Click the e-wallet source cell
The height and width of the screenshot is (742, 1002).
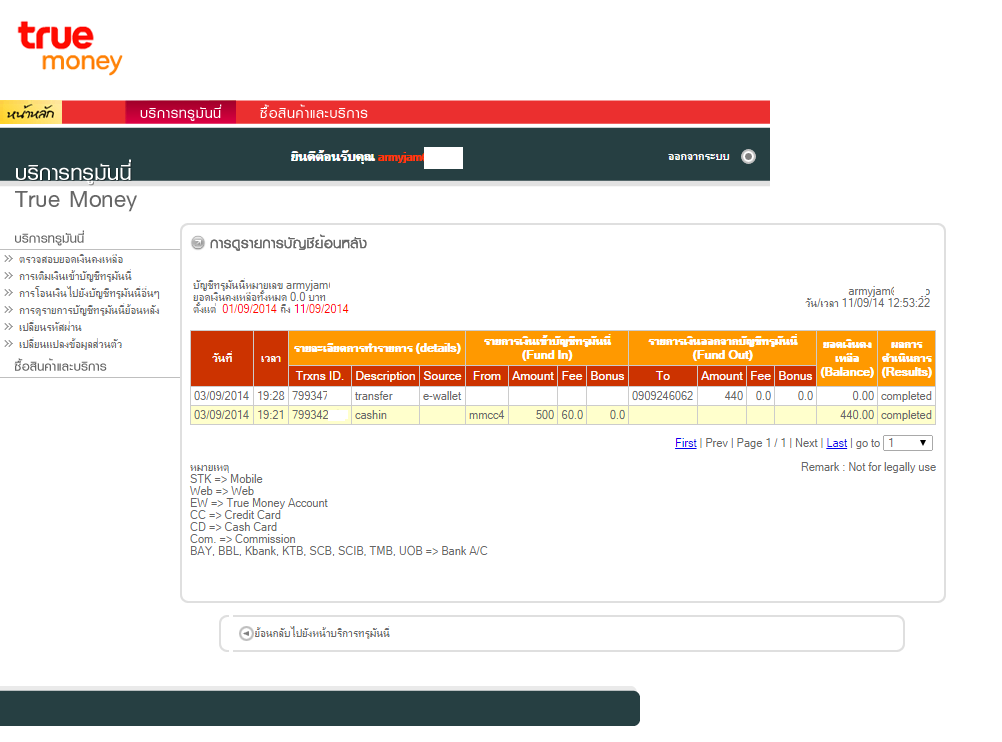tap(442, 396)
